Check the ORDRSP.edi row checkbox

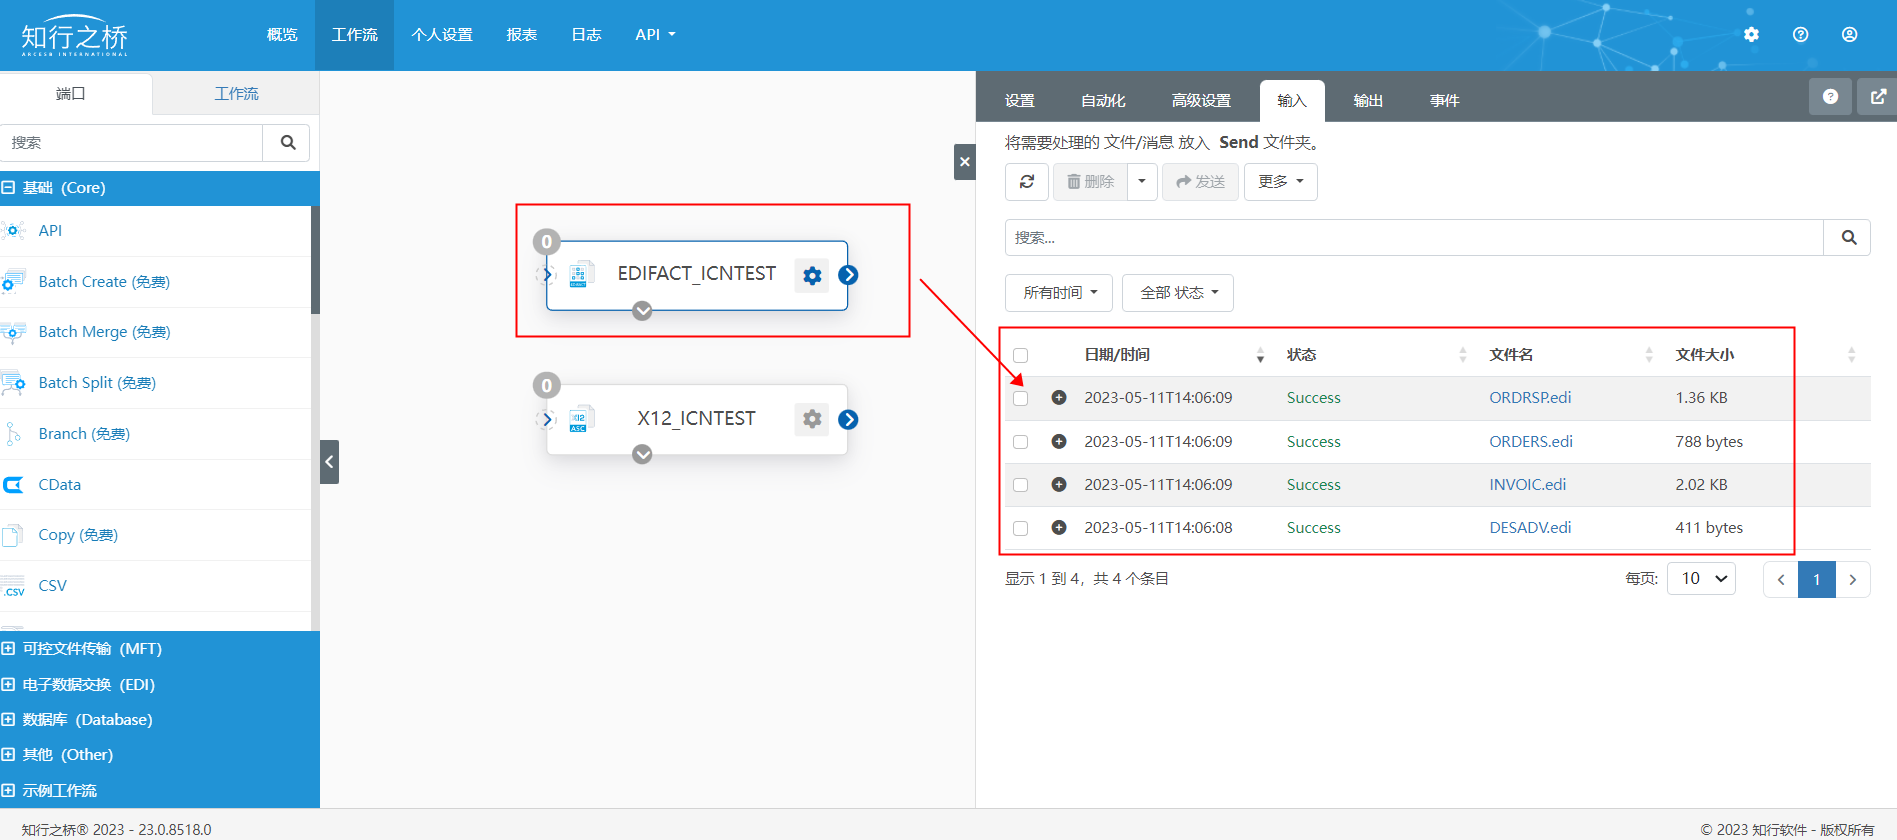[1020, 398]
